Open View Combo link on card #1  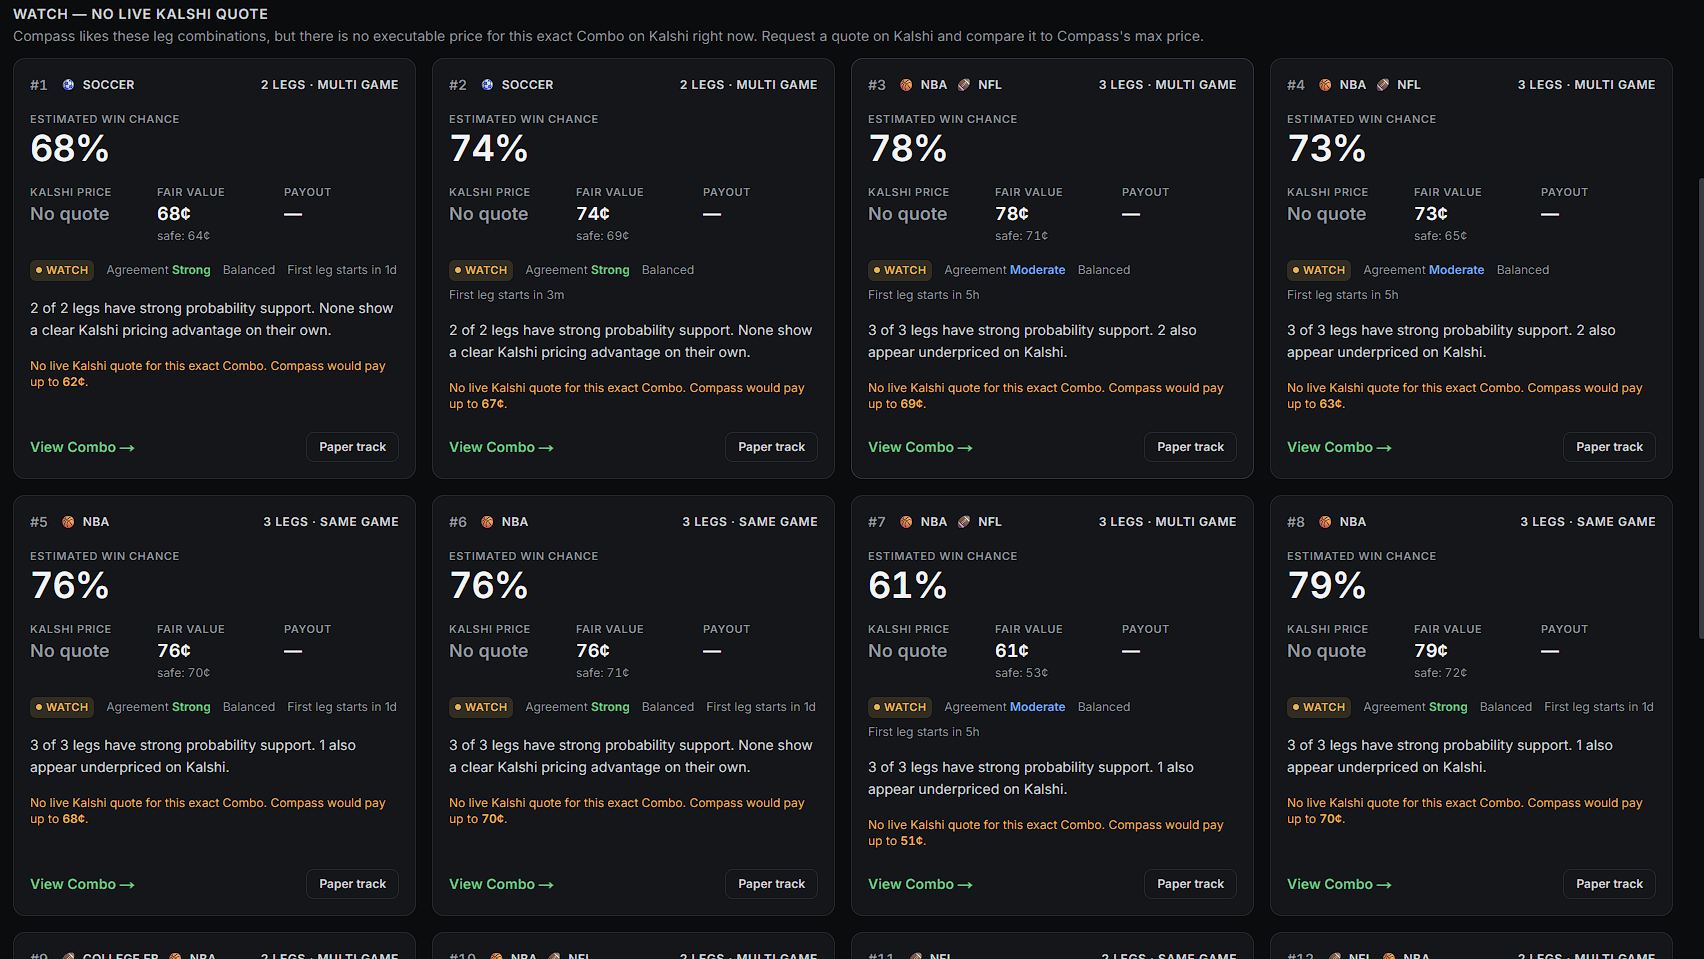pyautogui.click(x=82, y=447)
